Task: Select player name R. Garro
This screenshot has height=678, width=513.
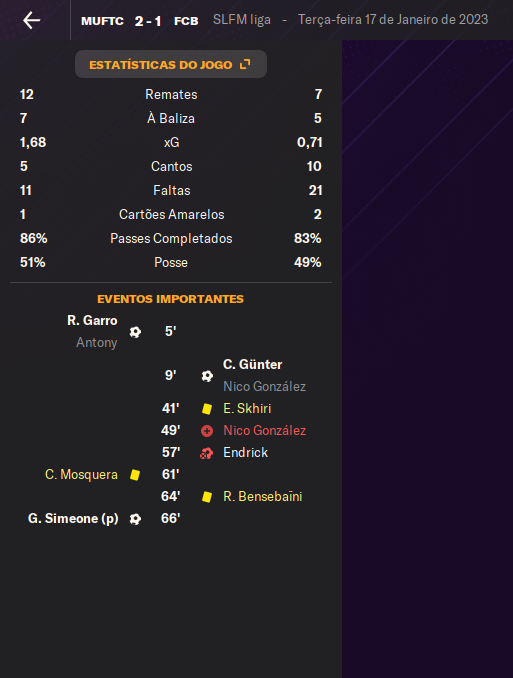Action: 92,320
